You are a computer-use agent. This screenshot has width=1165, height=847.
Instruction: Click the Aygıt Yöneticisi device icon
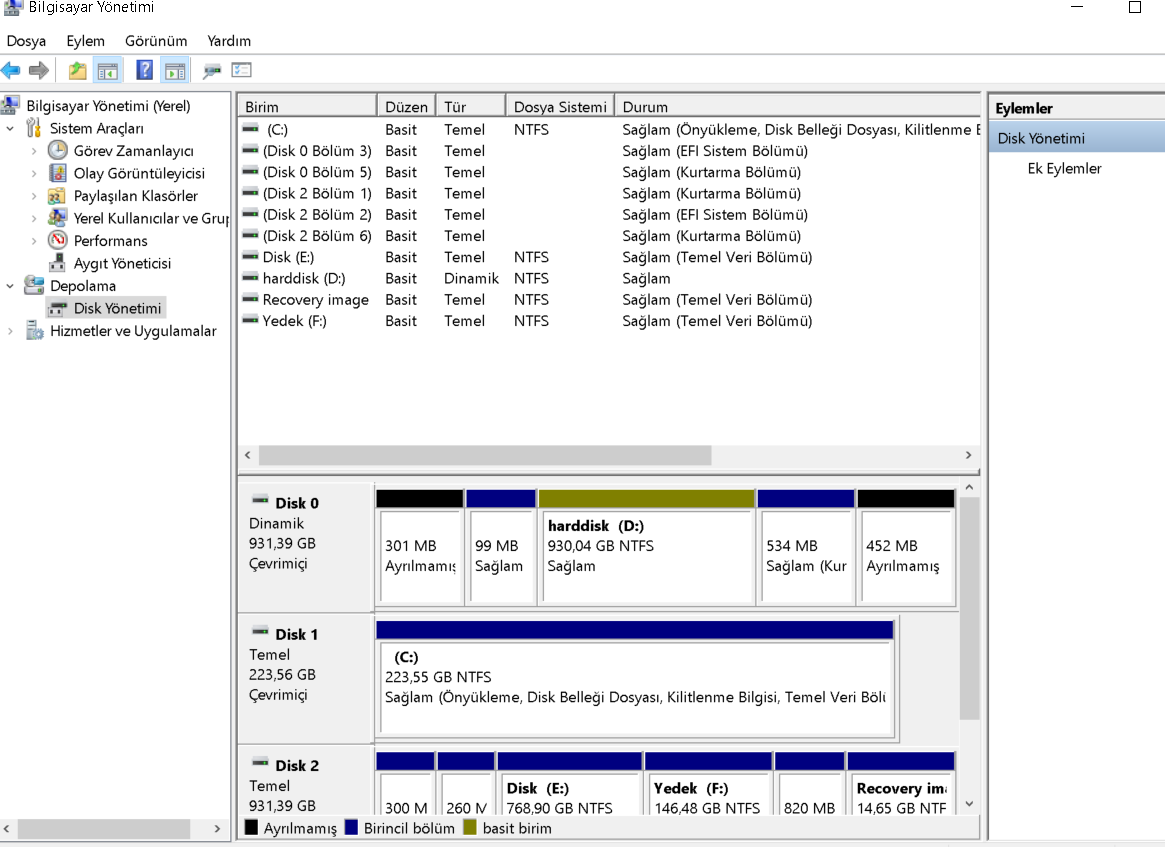pyautogui.click(x=57, y=262)
